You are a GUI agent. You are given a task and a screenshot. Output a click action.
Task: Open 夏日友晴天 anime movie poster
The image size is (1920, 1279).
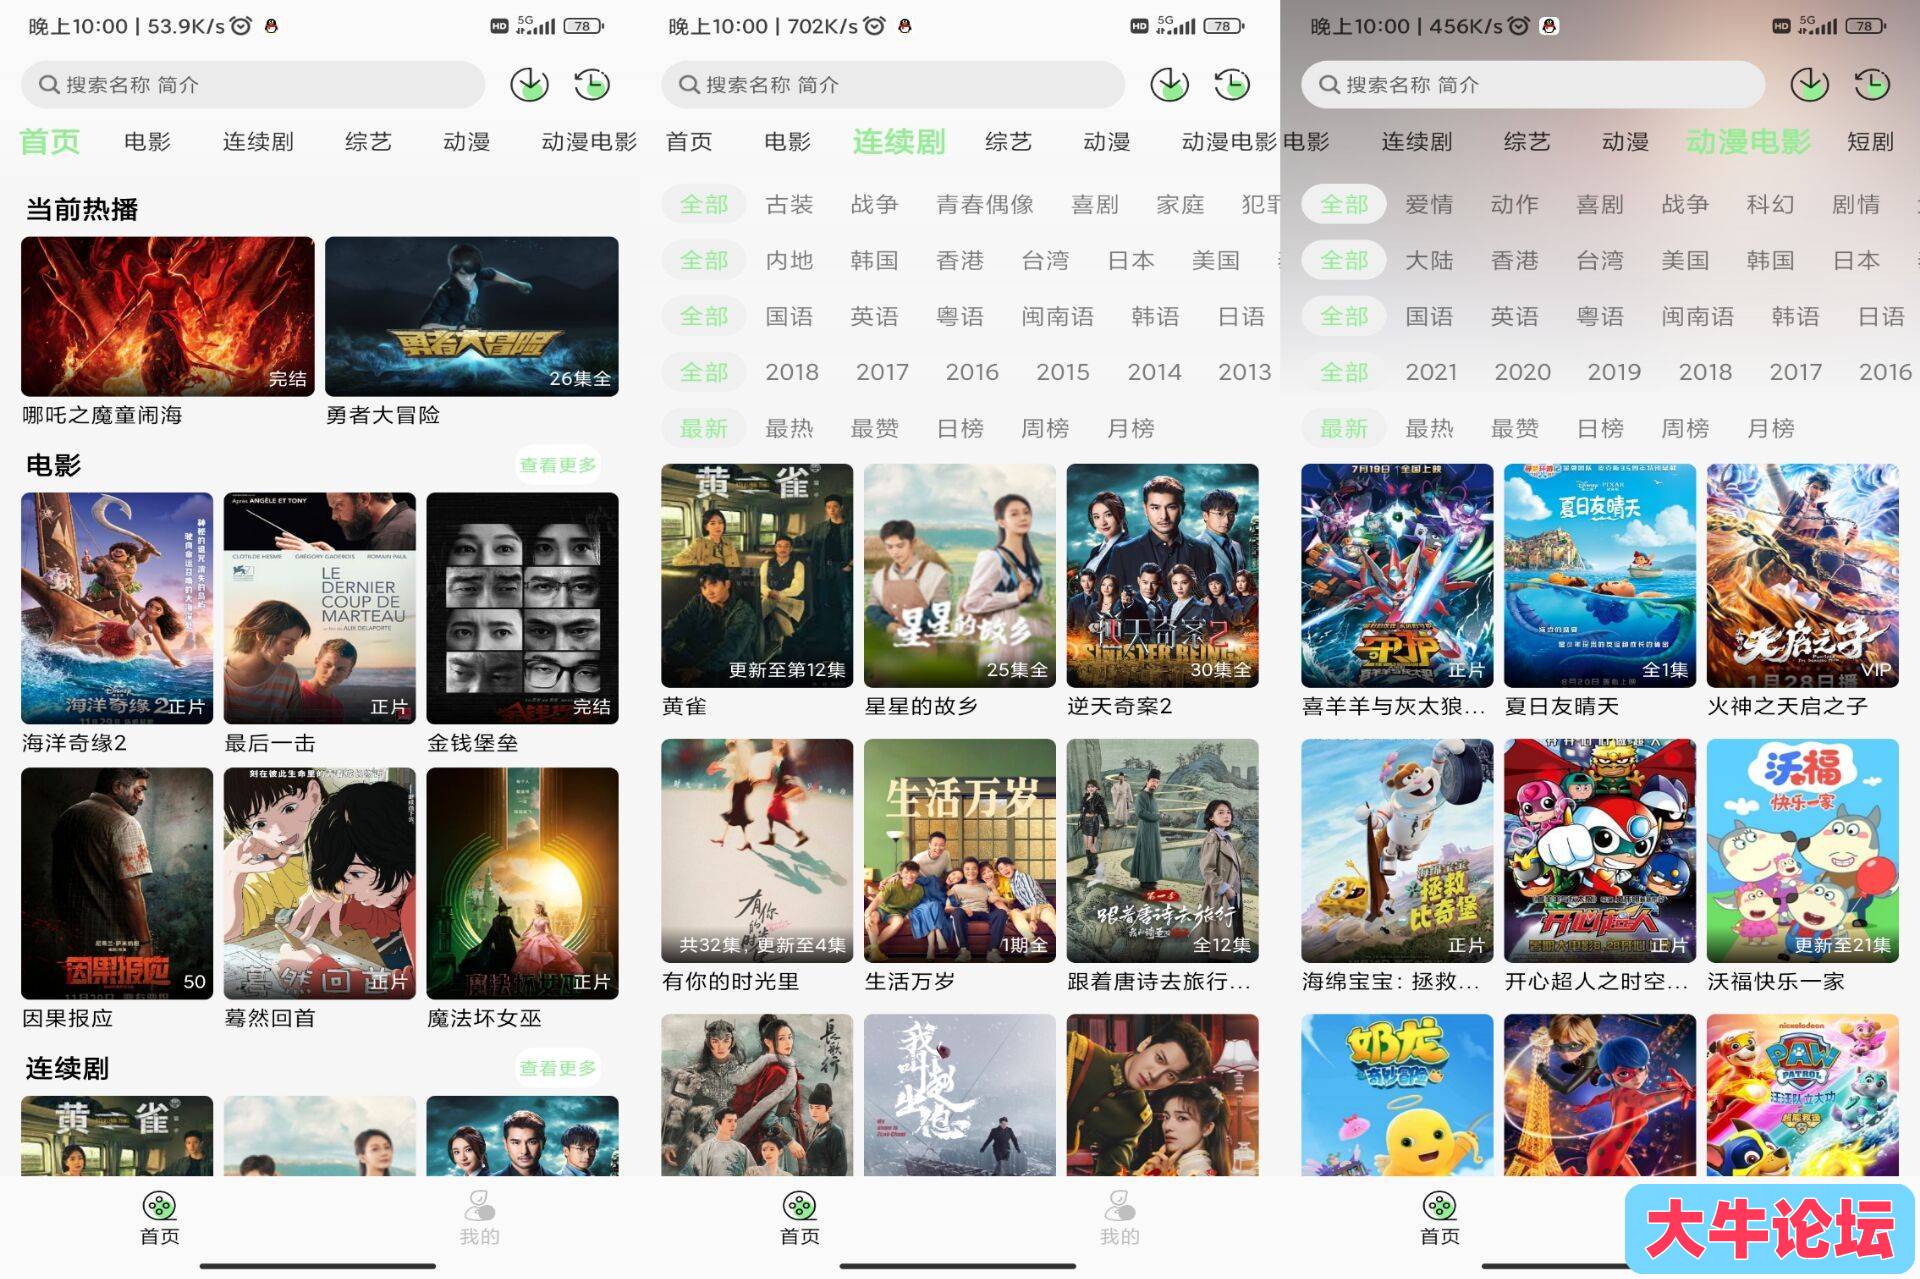click(x=1600, y=575)
